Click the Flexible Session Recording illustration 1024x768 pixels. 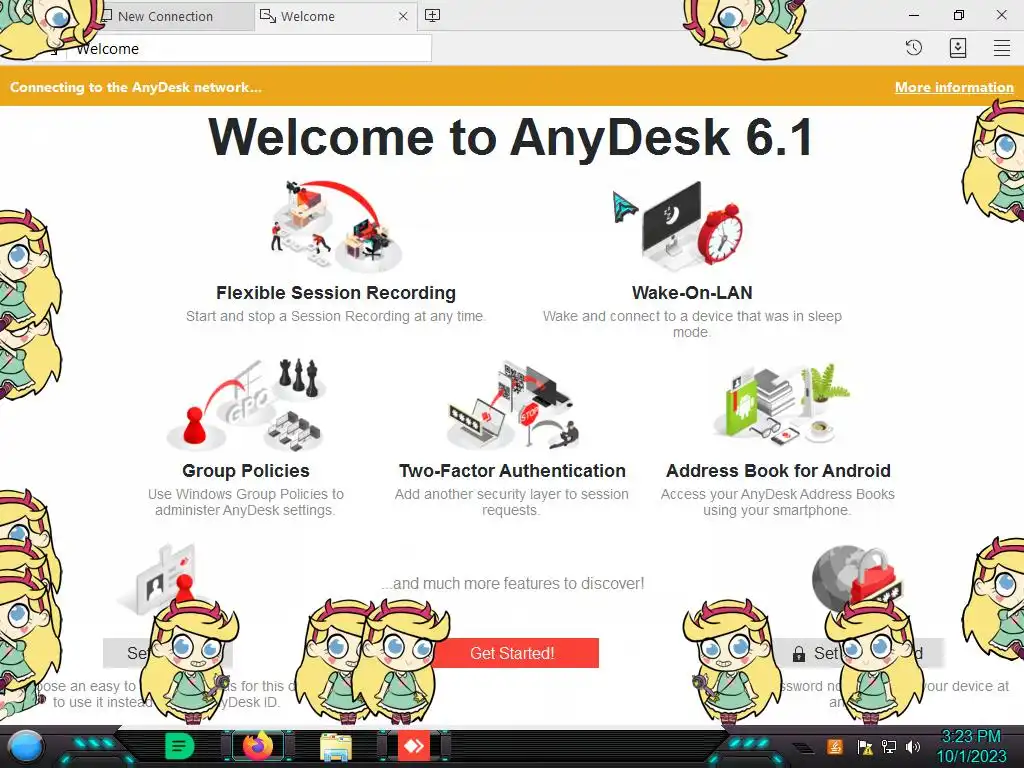[x=336, y=225]
